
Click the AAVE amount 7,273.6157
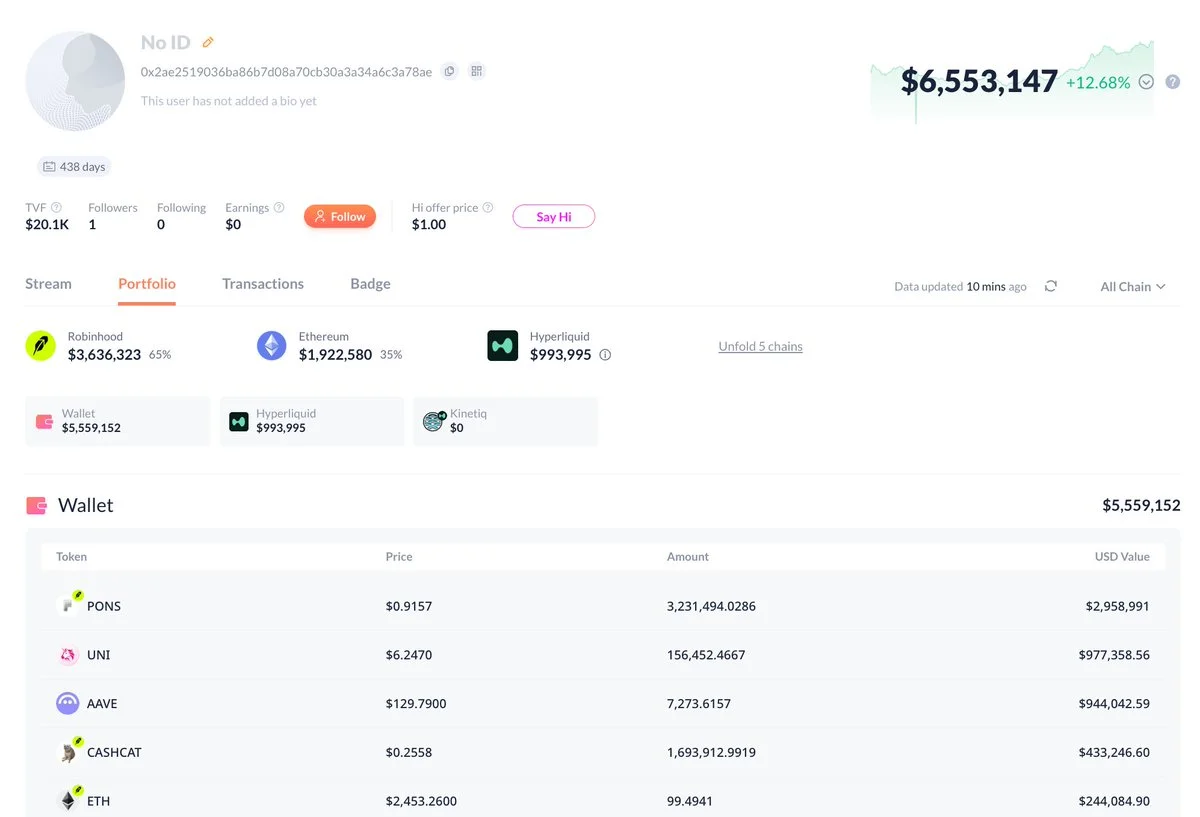(699, 704)
